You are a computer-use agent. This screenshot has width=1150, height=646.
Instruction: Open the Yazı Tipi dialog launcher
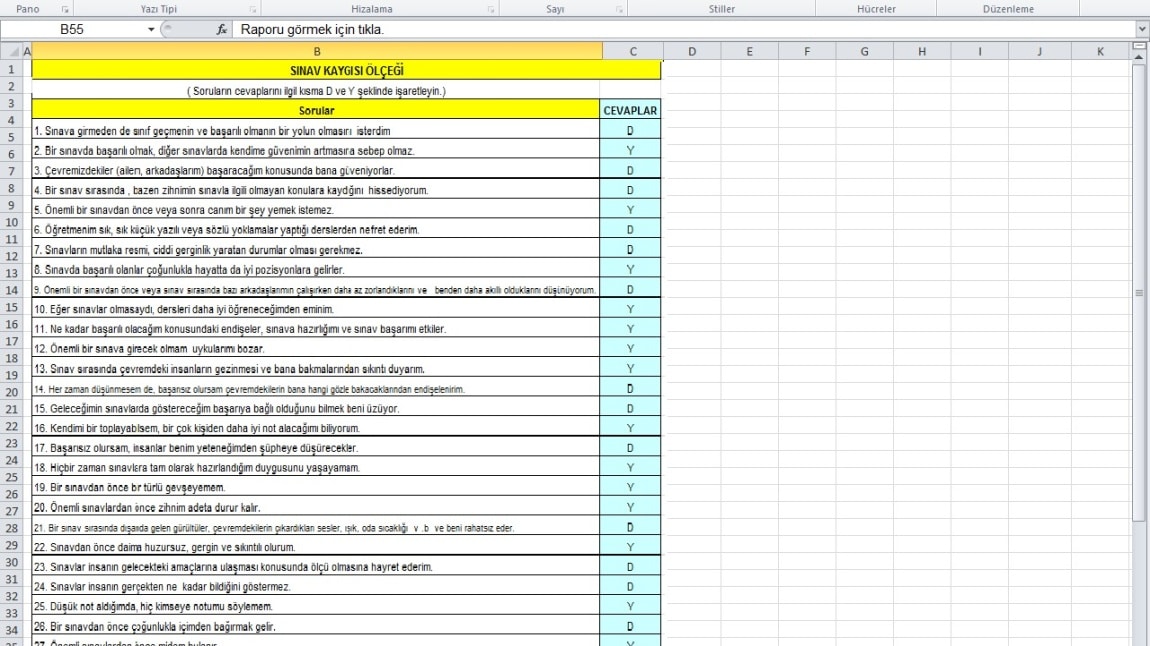tap(251, 8)
